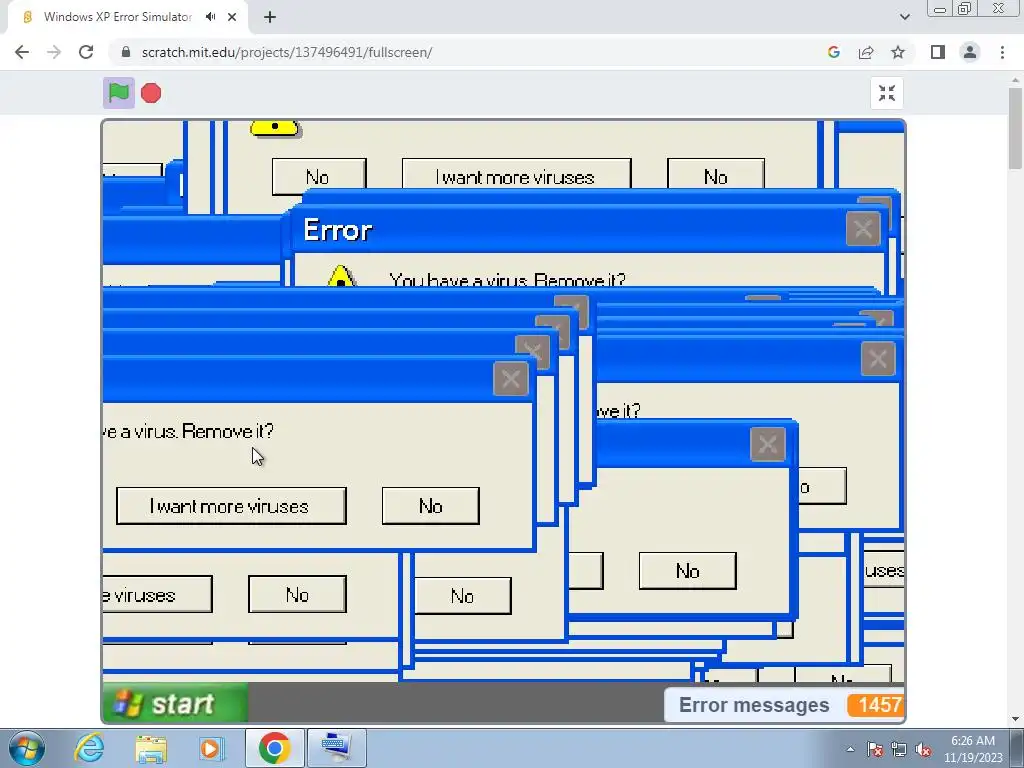Click 'No' in the small front-right dialog
The width and height of the screenshot is (1024, 768).
688,571
